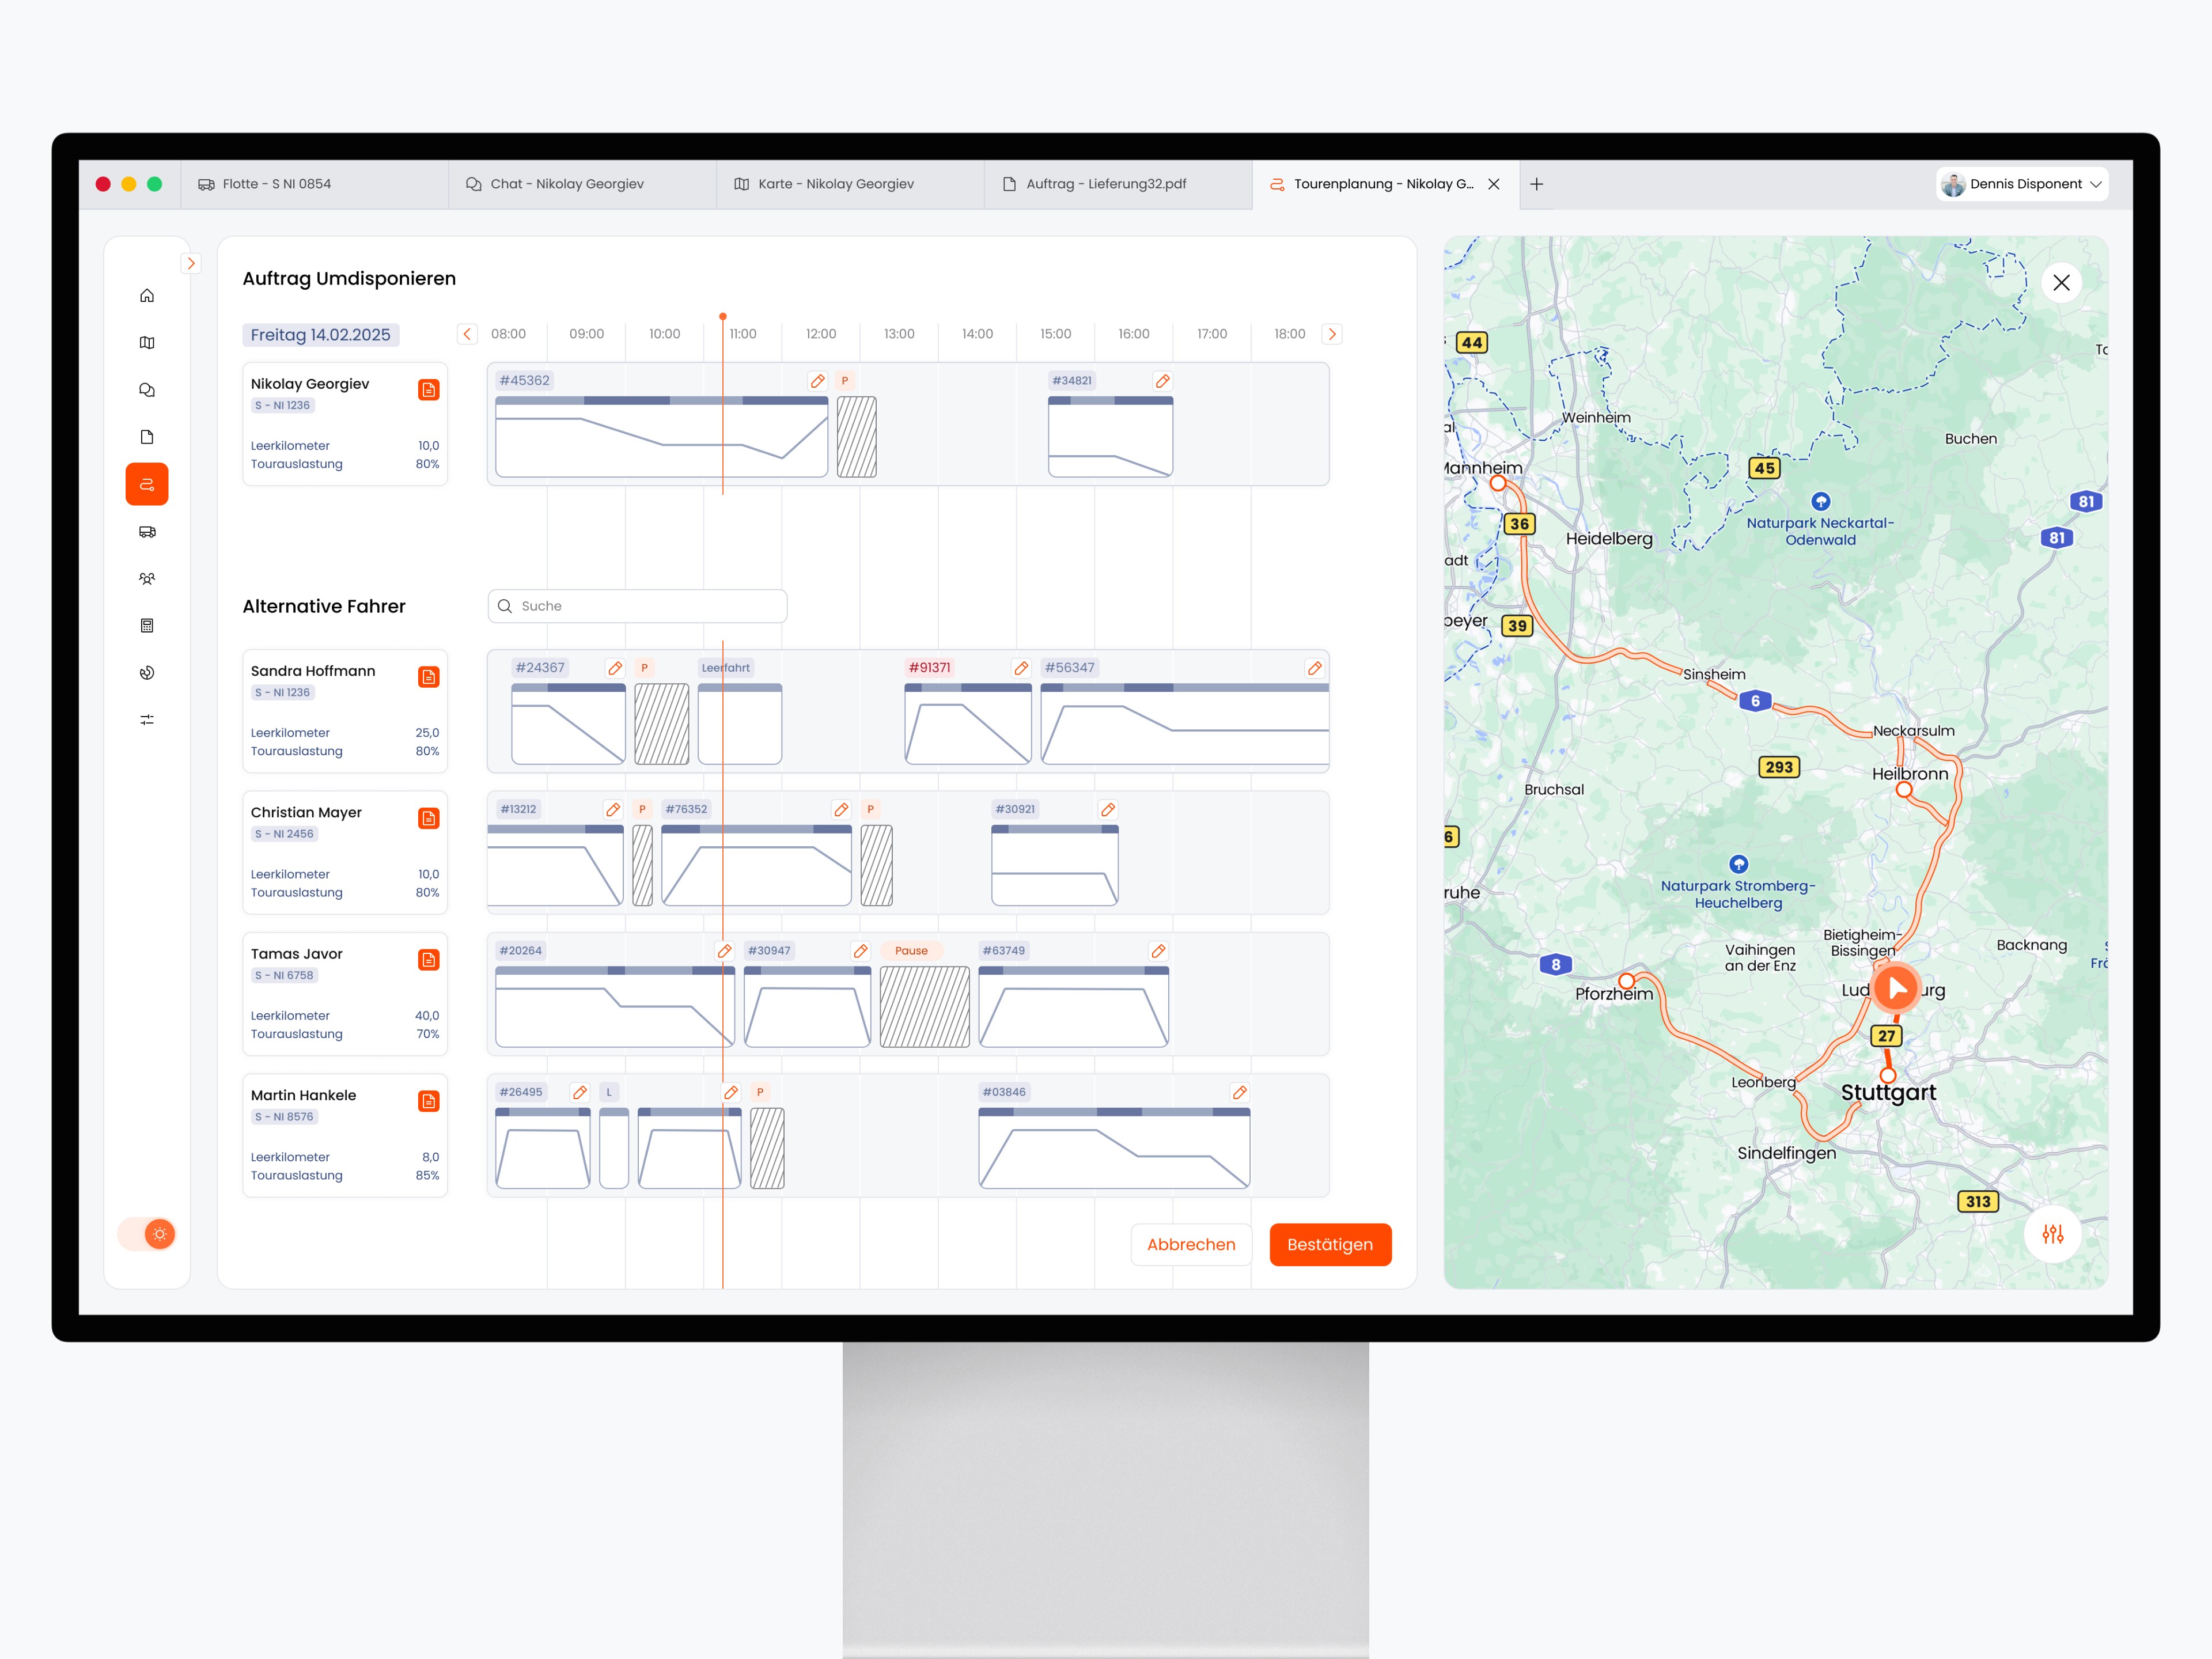Click the Abbrechen button
This screenshot has height=1659, width=2212.
(x=1190, y=1244)
